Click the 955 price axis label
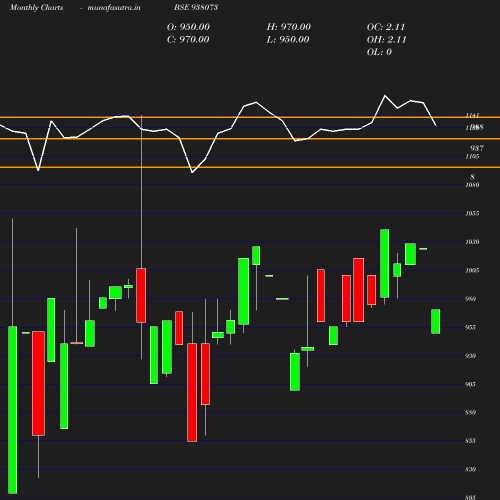The height and width of the screenshot is (500, 500). pyautogui.click(x=470, y=327)
